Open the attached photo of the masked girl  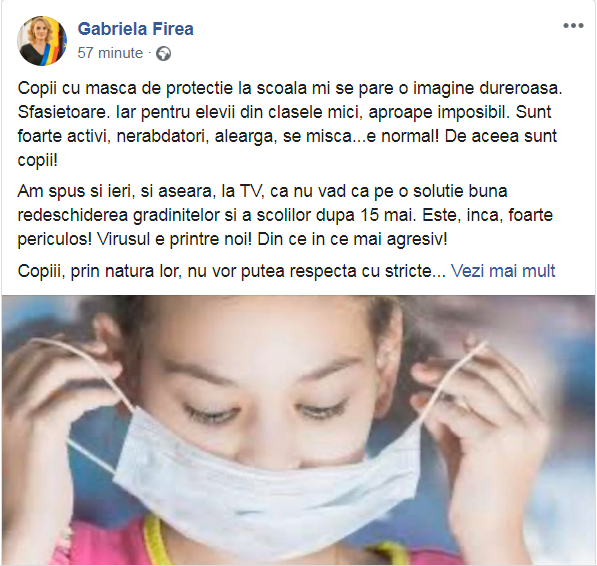tap(298, 430)
